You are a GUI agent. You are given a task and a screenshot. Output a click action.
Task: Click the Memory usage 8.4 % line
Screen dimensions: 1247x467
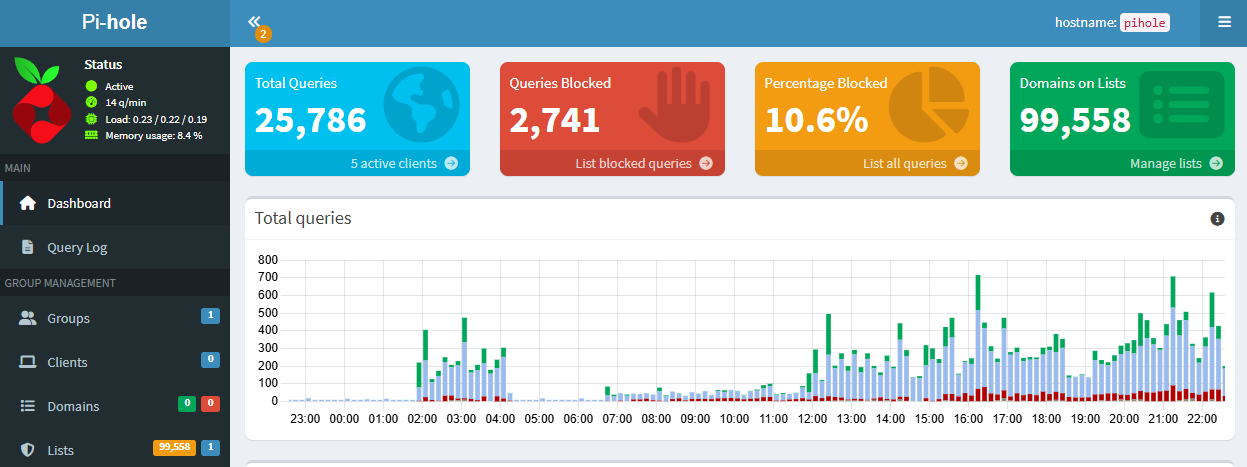pos(144,135)
